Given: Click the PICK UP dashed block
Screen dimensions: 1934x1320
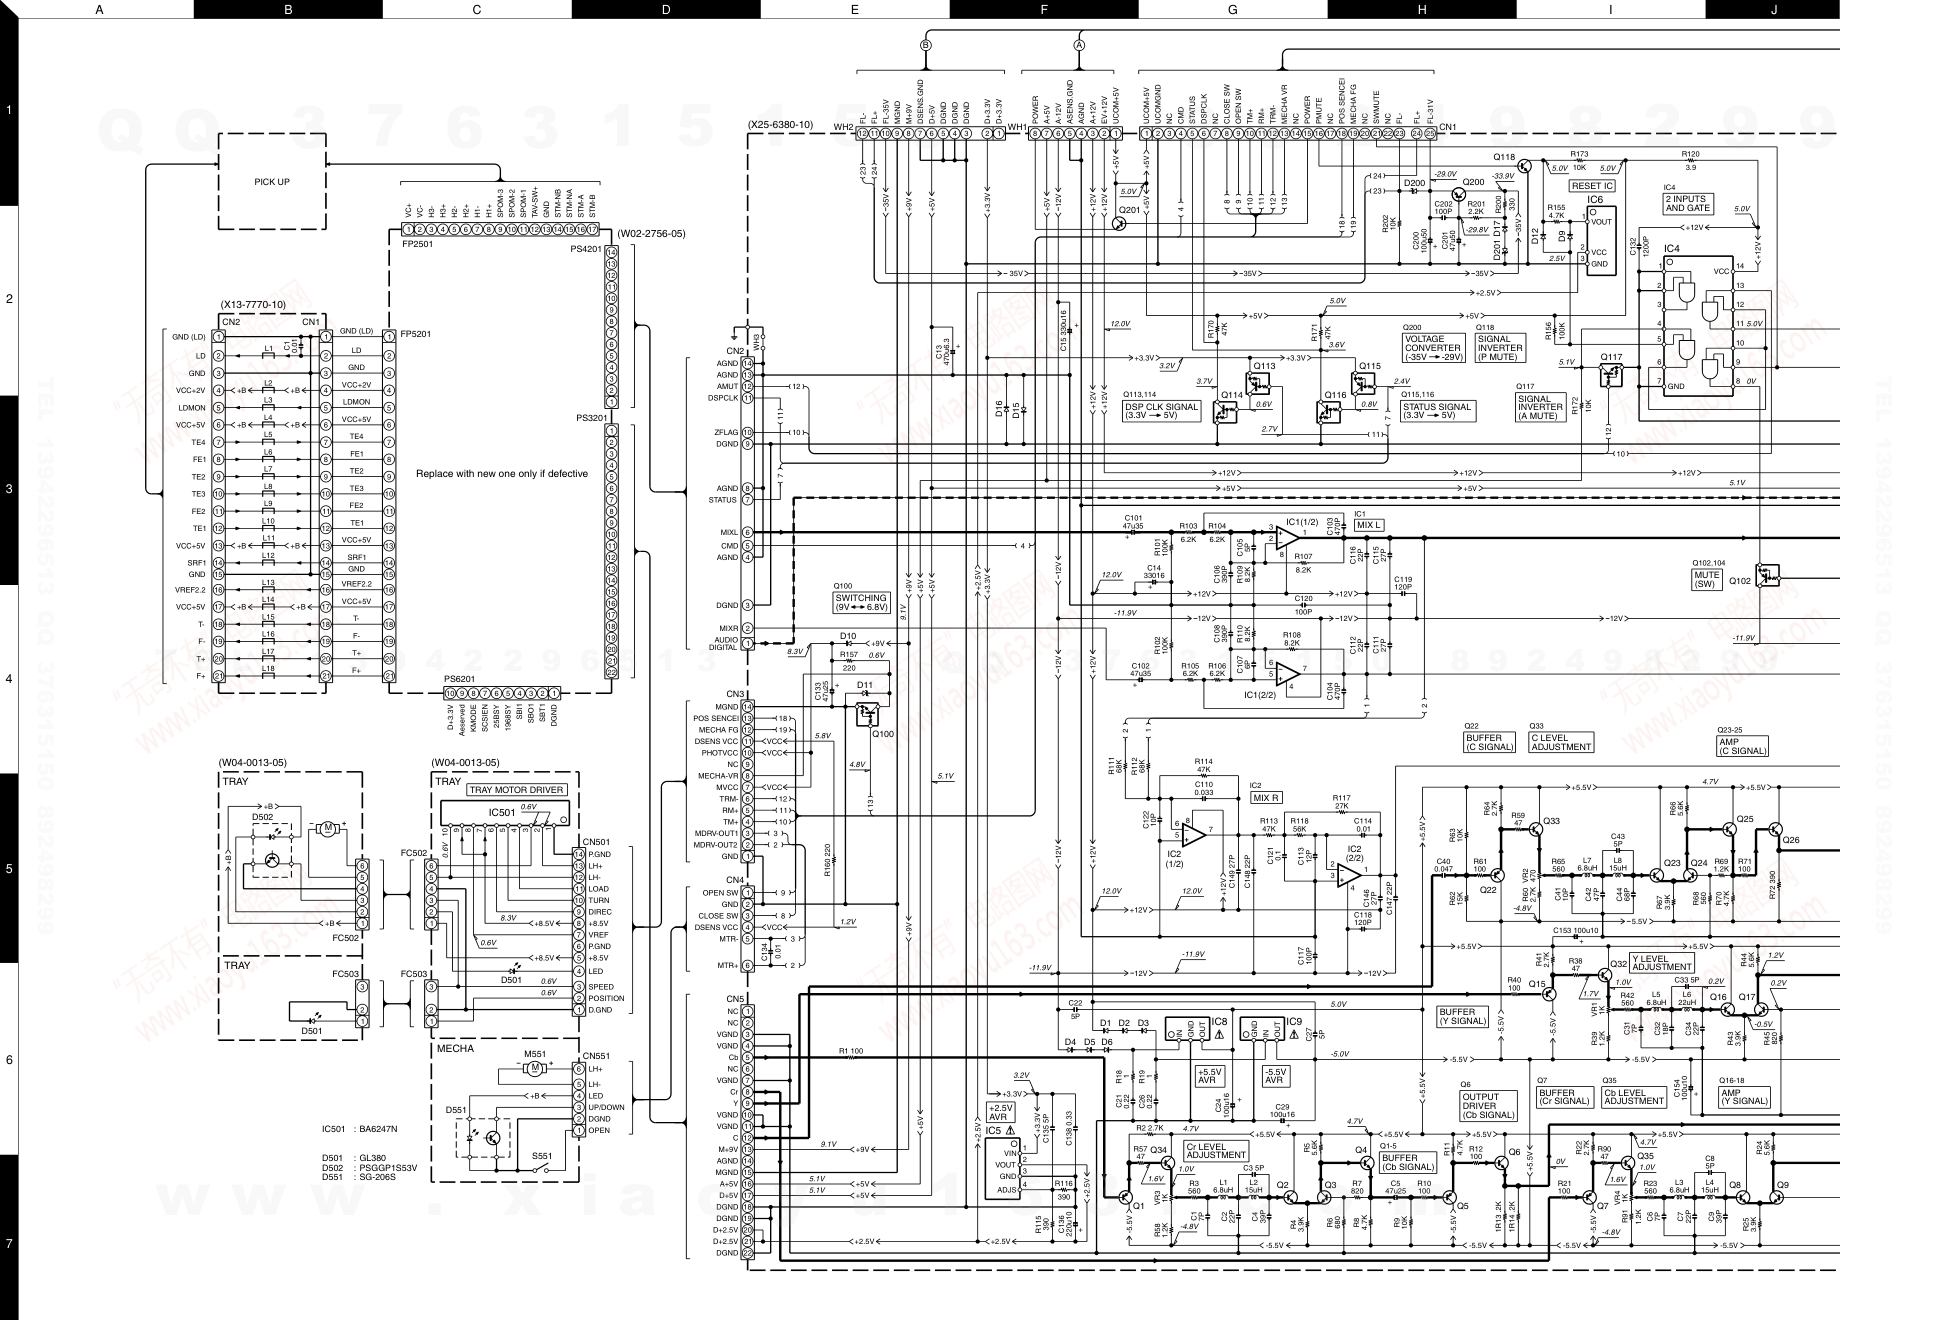Looking at the screenshot, I should pyautogui.click(x=272, y=182).
